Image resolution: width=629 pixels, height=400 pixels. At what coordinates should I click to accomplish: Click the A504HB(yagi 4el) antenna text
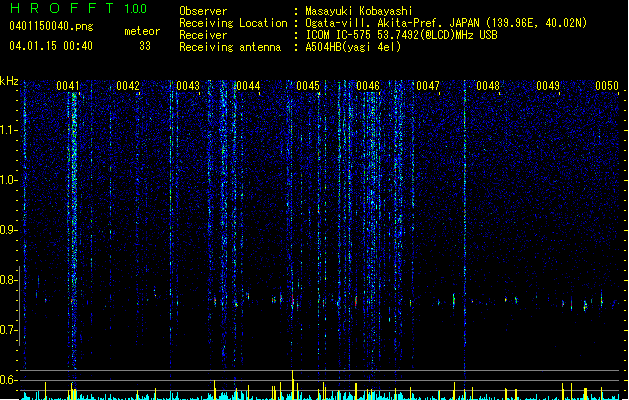point(353,47)
